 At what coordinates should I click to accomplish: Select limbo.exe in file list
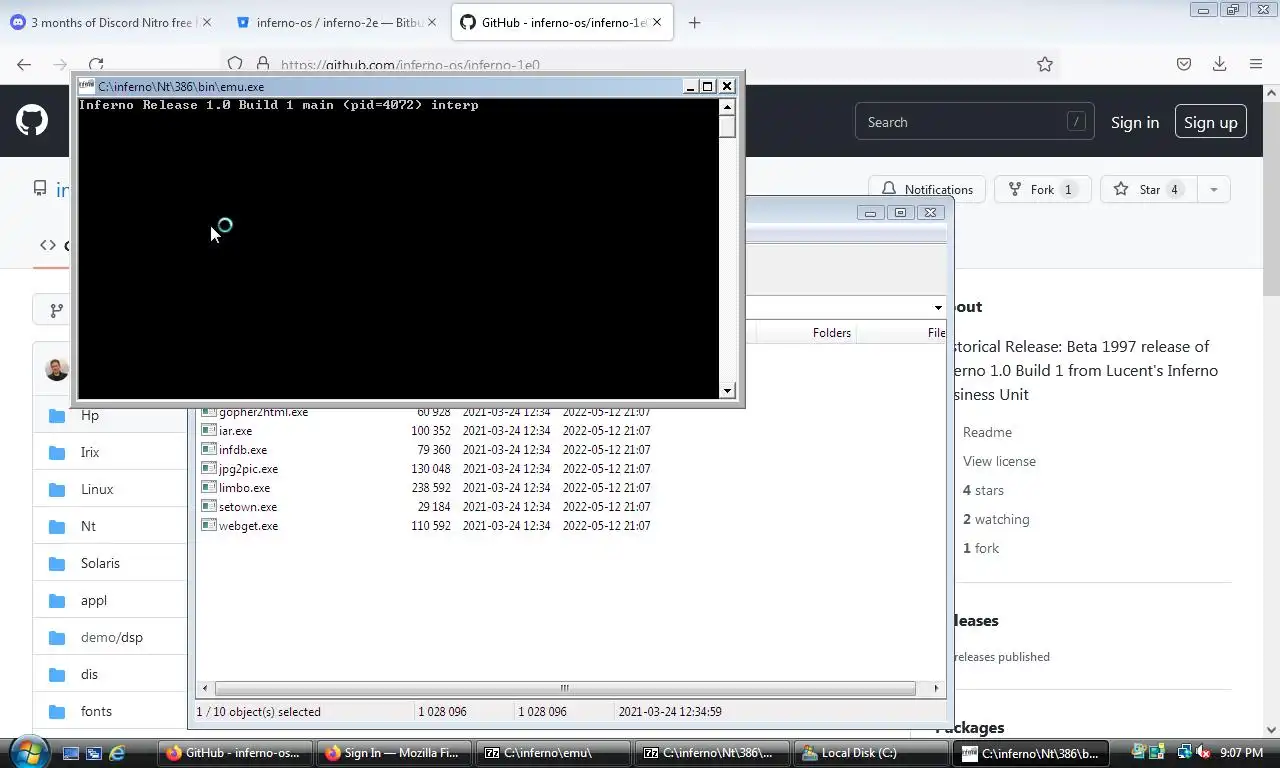click(x=244, y=488)
